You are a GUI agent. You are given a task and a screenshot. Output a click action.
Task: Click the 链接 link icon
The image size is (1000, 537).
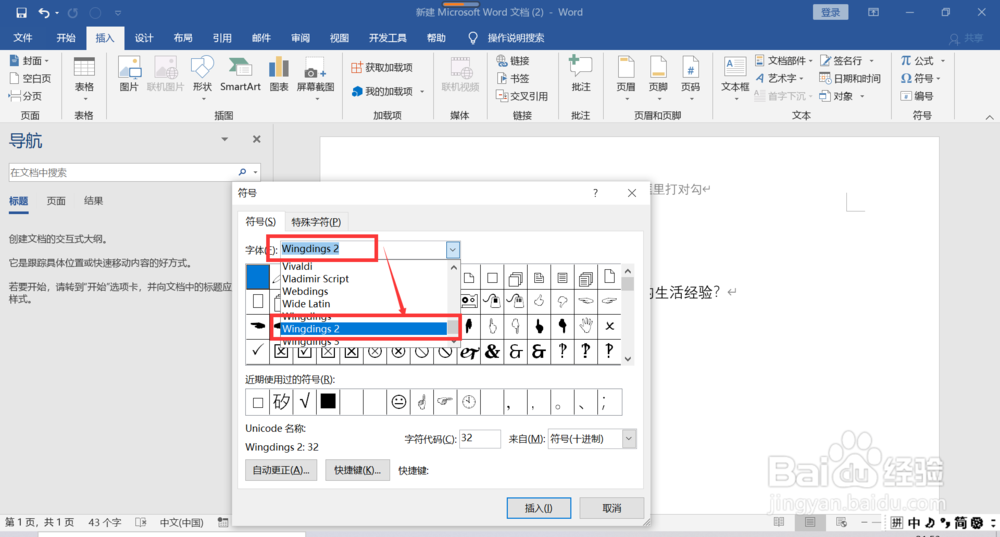pyautogui.click(x=513, y=61)
